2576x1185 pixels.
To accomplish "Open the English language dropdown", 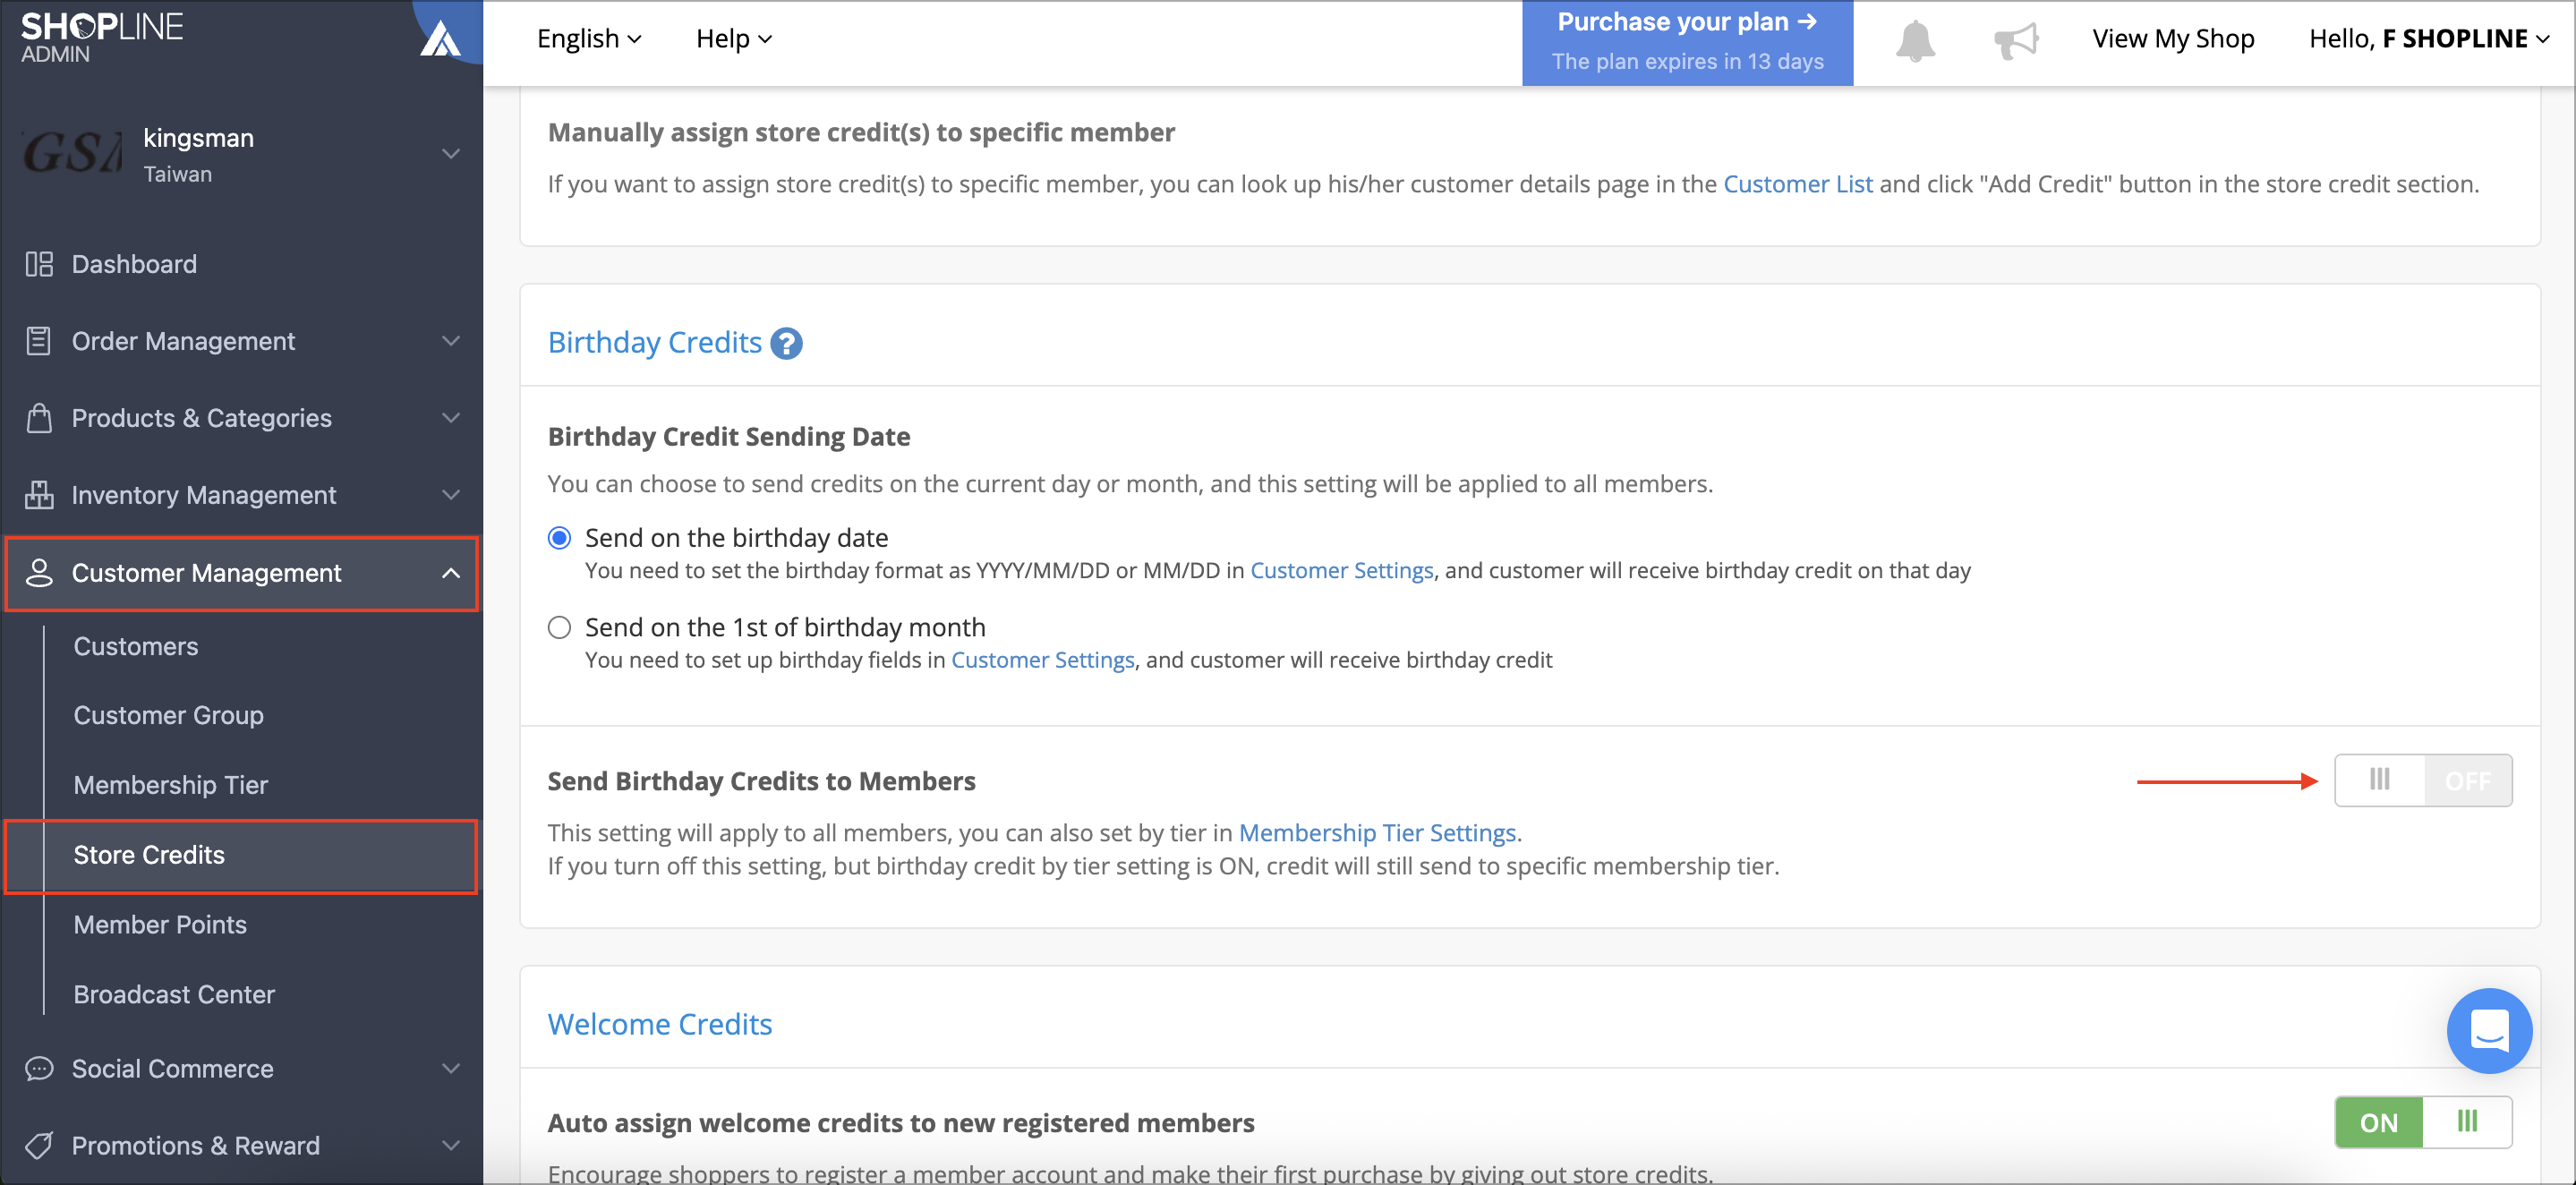I will click(x=589, y=39).
